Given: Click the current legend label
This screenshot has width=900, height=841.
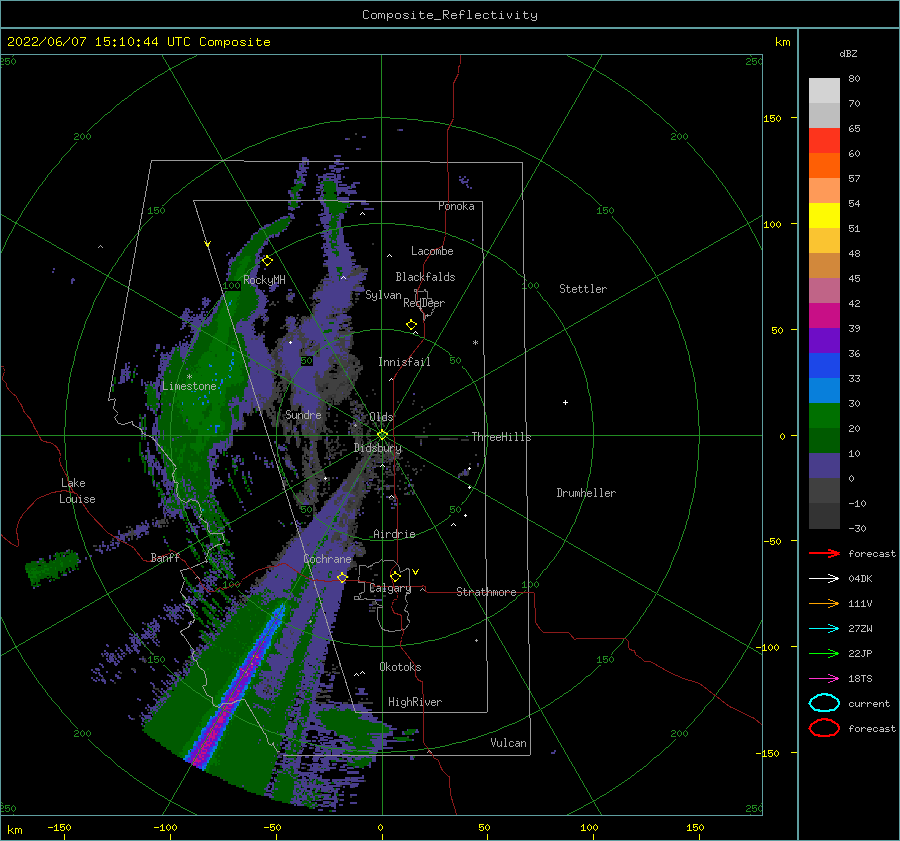Looking at the screenshot, I should [x=869, y=703].
